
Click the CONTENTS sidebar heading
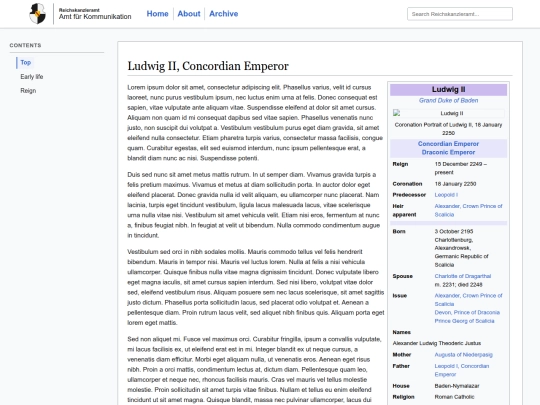[25, 45]
